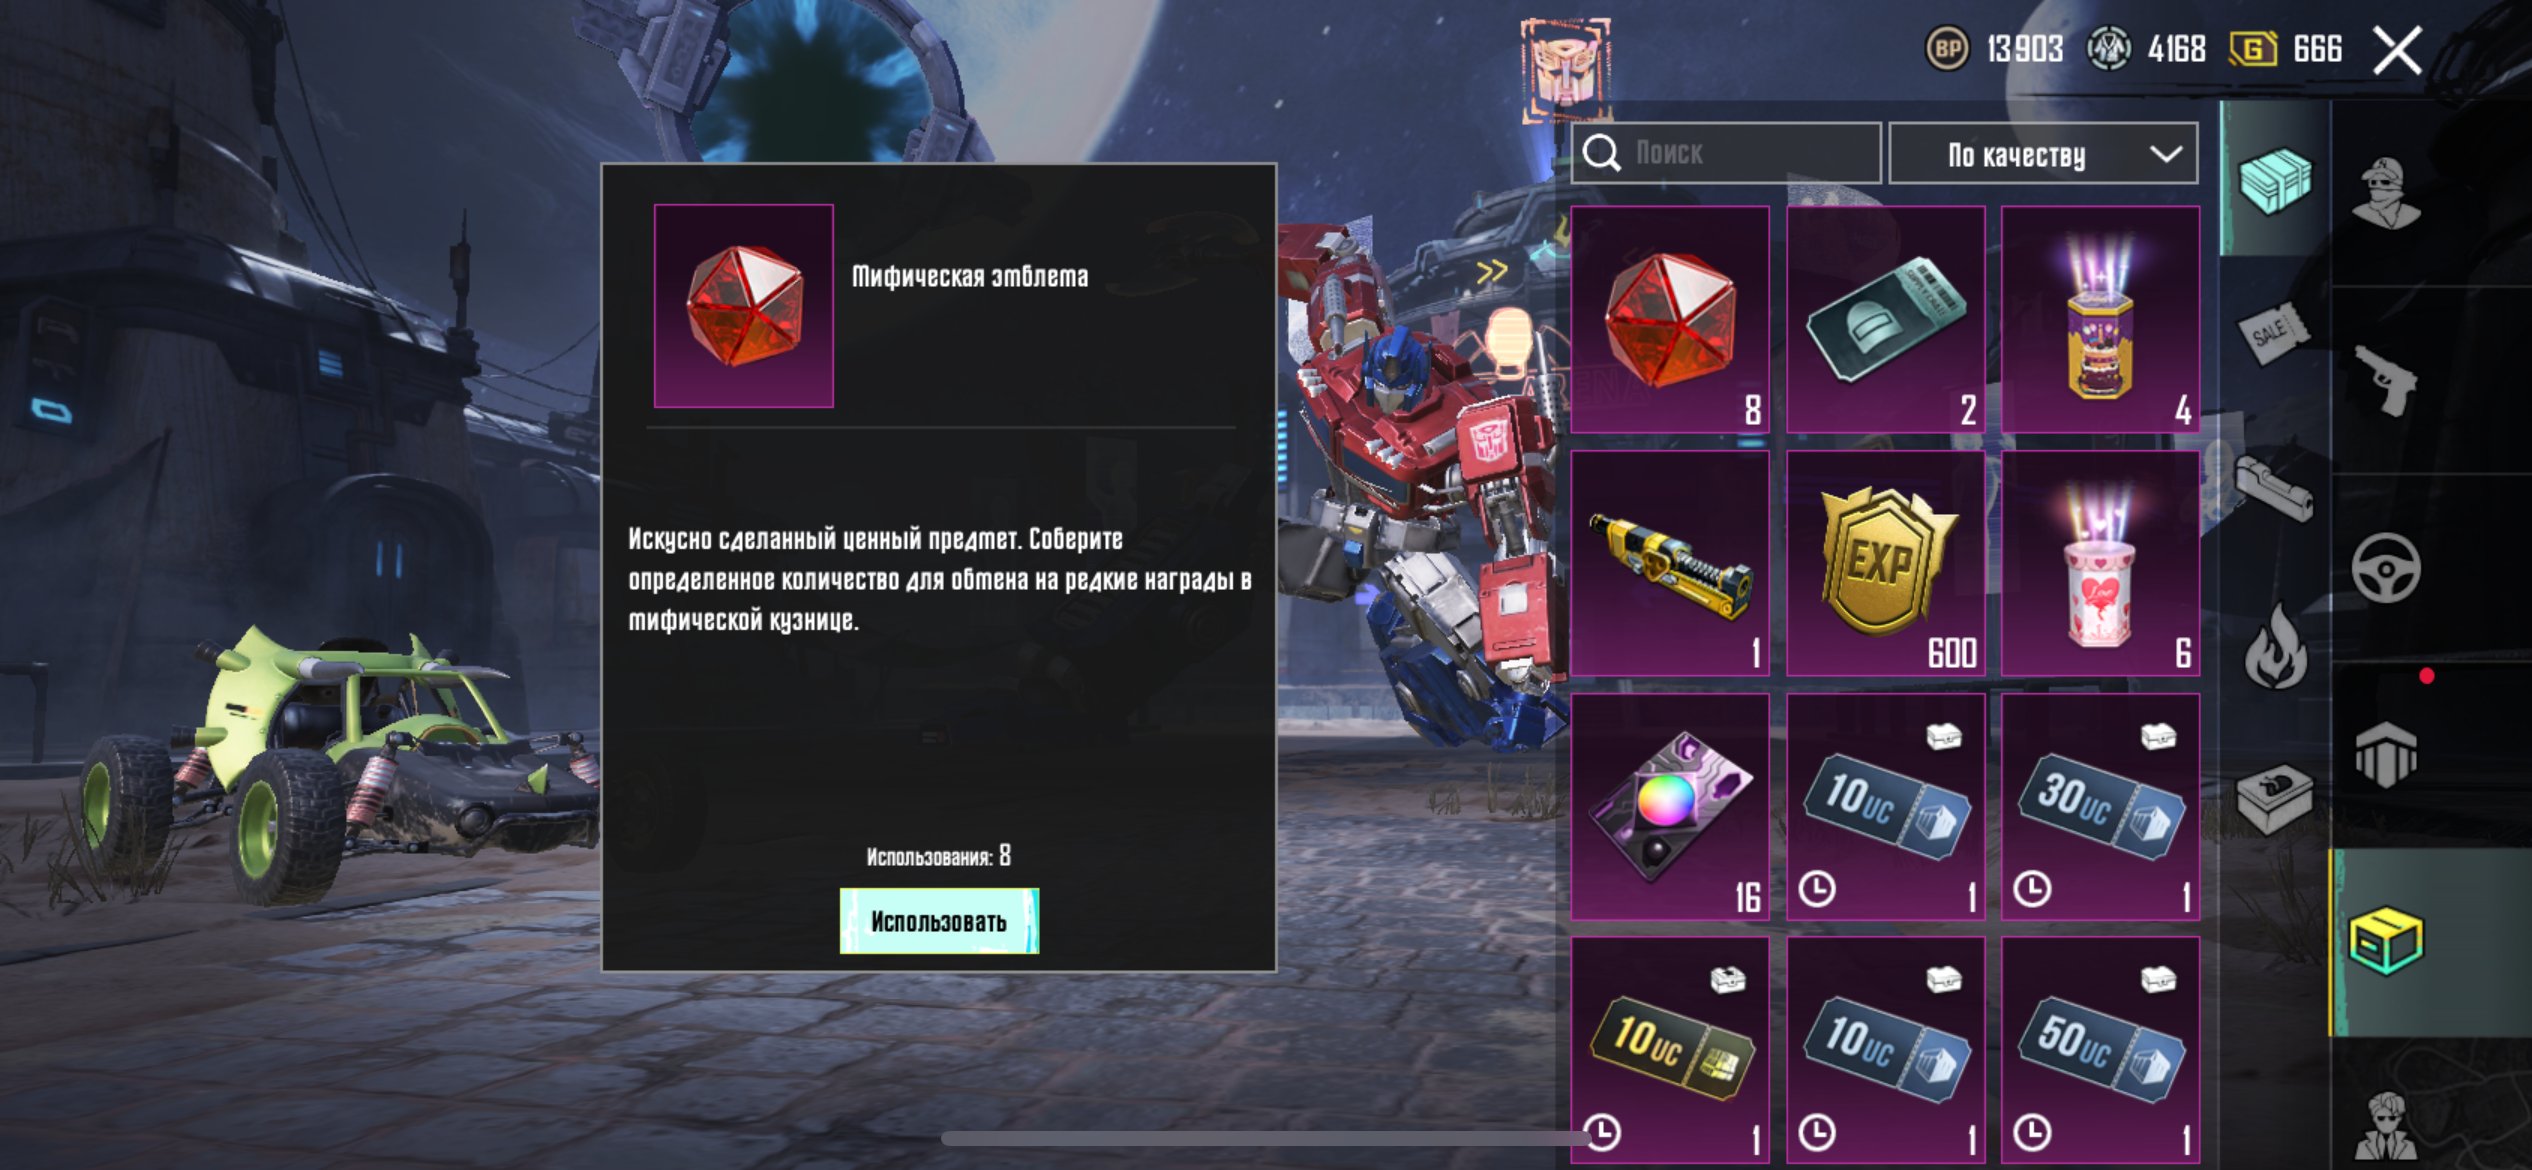Select the birthday cake crate item
Viewport: 2532px width, 1170px height.
point(2100,320)
